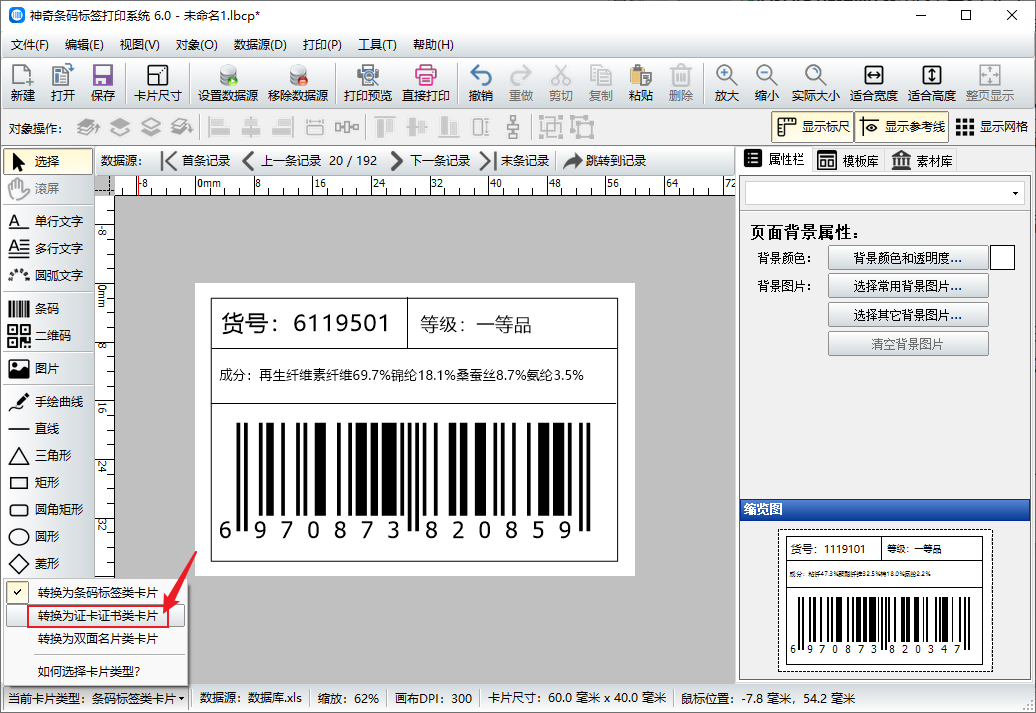Go to 首条记录 first record
The image size is (1036, 713).
[196, 161]
